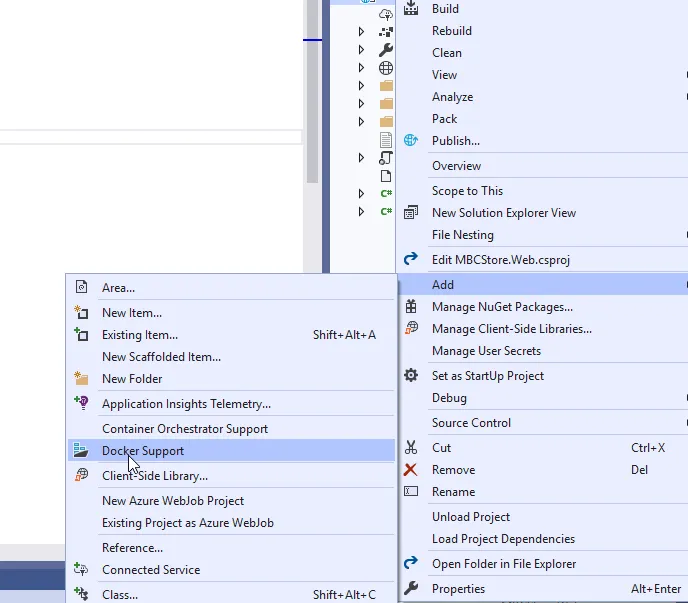Expand the globe wwwroot tree node arrow
This screenshot has height=603, width=688.
pyautogui.click(x=361, y=68)
